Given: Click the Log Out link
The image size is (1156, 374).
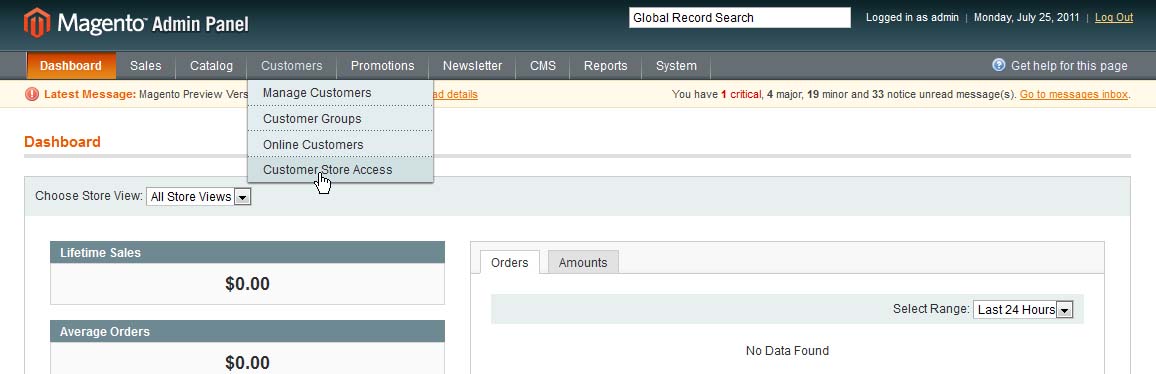Looking at the screenshot, I should (x=1114, y=18).
